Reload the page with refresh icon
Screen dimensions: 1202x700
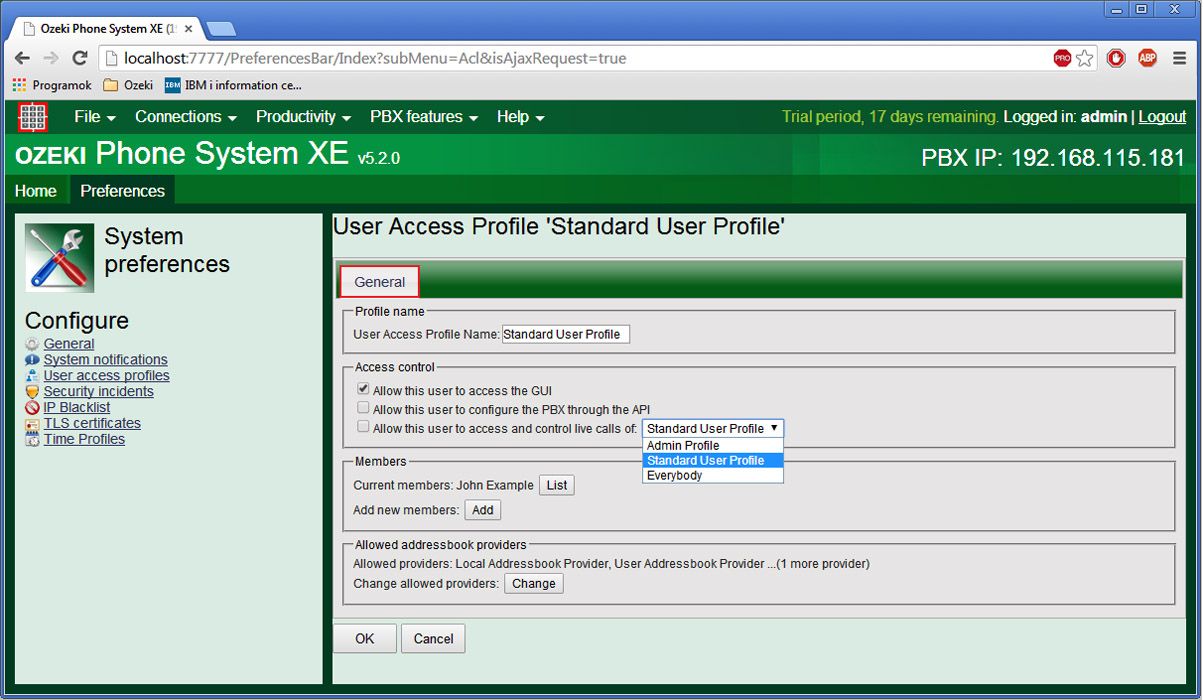pyautogui.click(x=81, y=58)
